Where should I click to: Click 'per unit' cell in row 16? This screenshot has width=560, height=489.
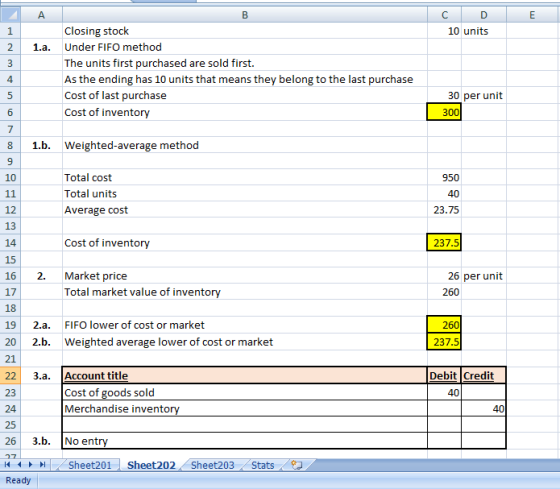click(484, 275)
